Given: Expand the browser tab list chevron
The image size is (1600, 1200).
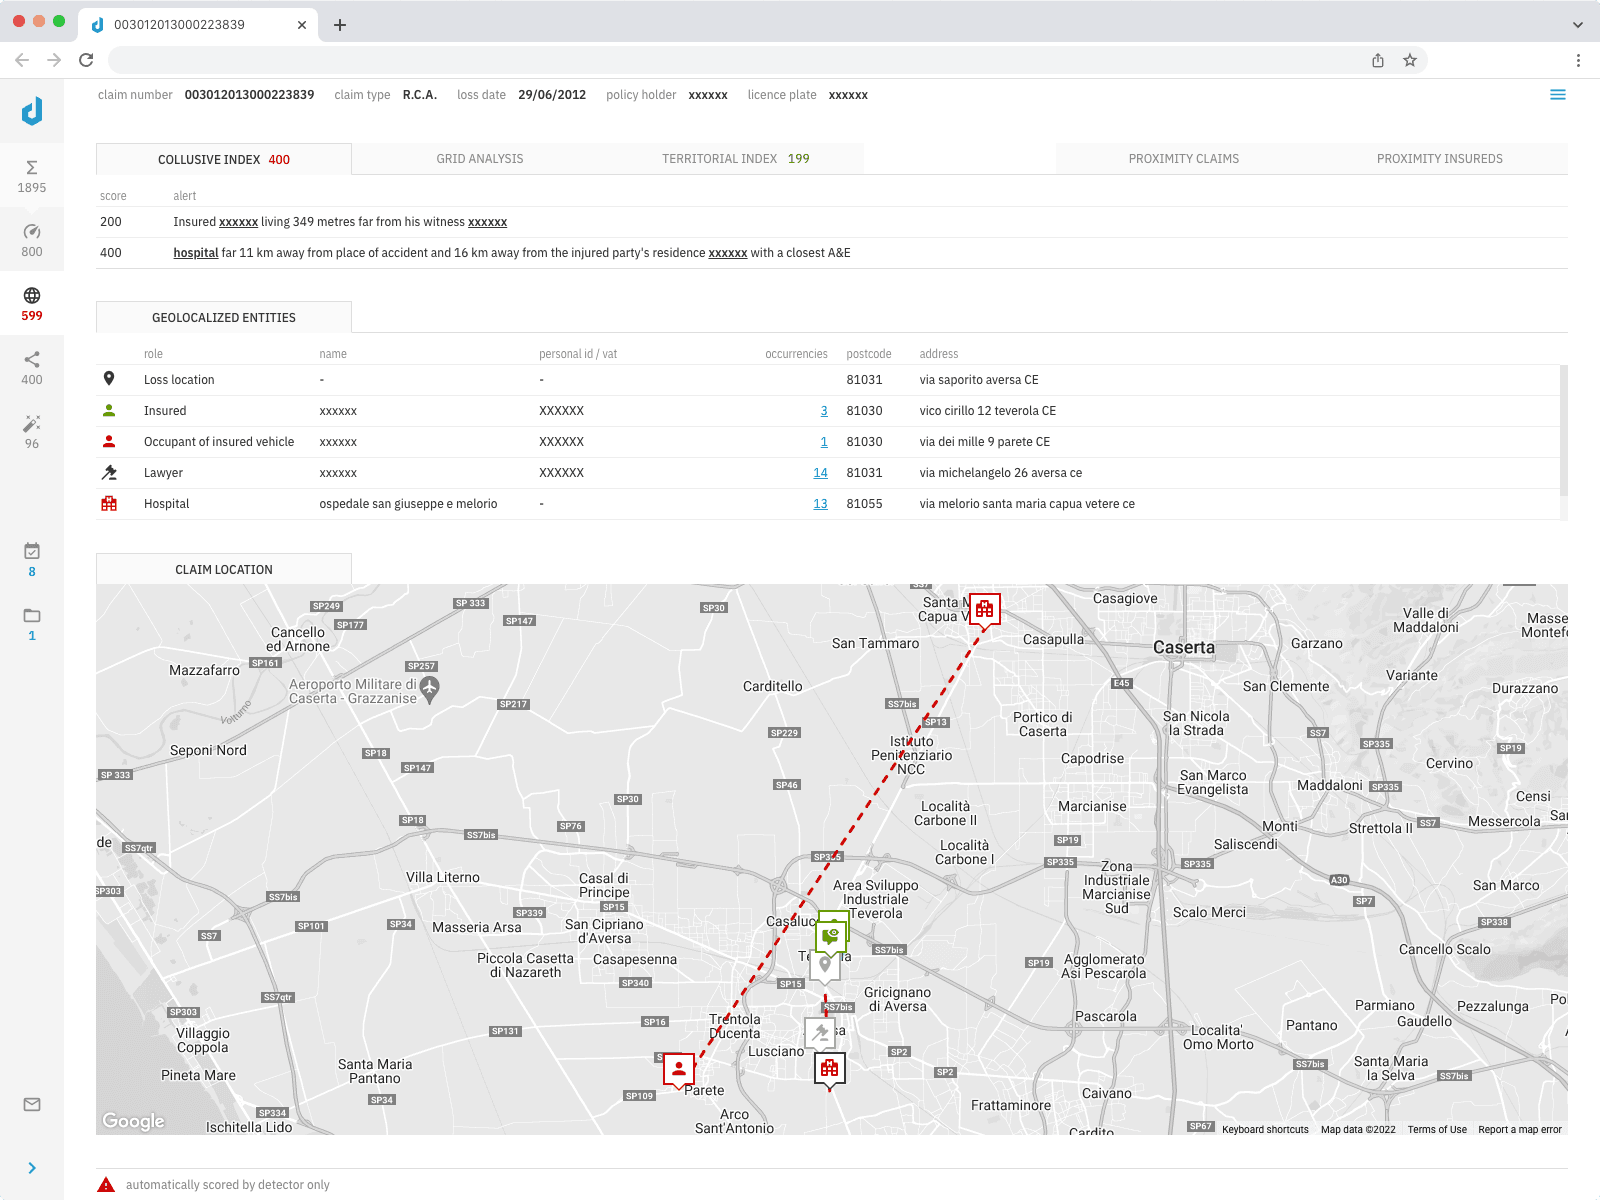Looking at the screenshot, I should click(x=1578, y=25).
